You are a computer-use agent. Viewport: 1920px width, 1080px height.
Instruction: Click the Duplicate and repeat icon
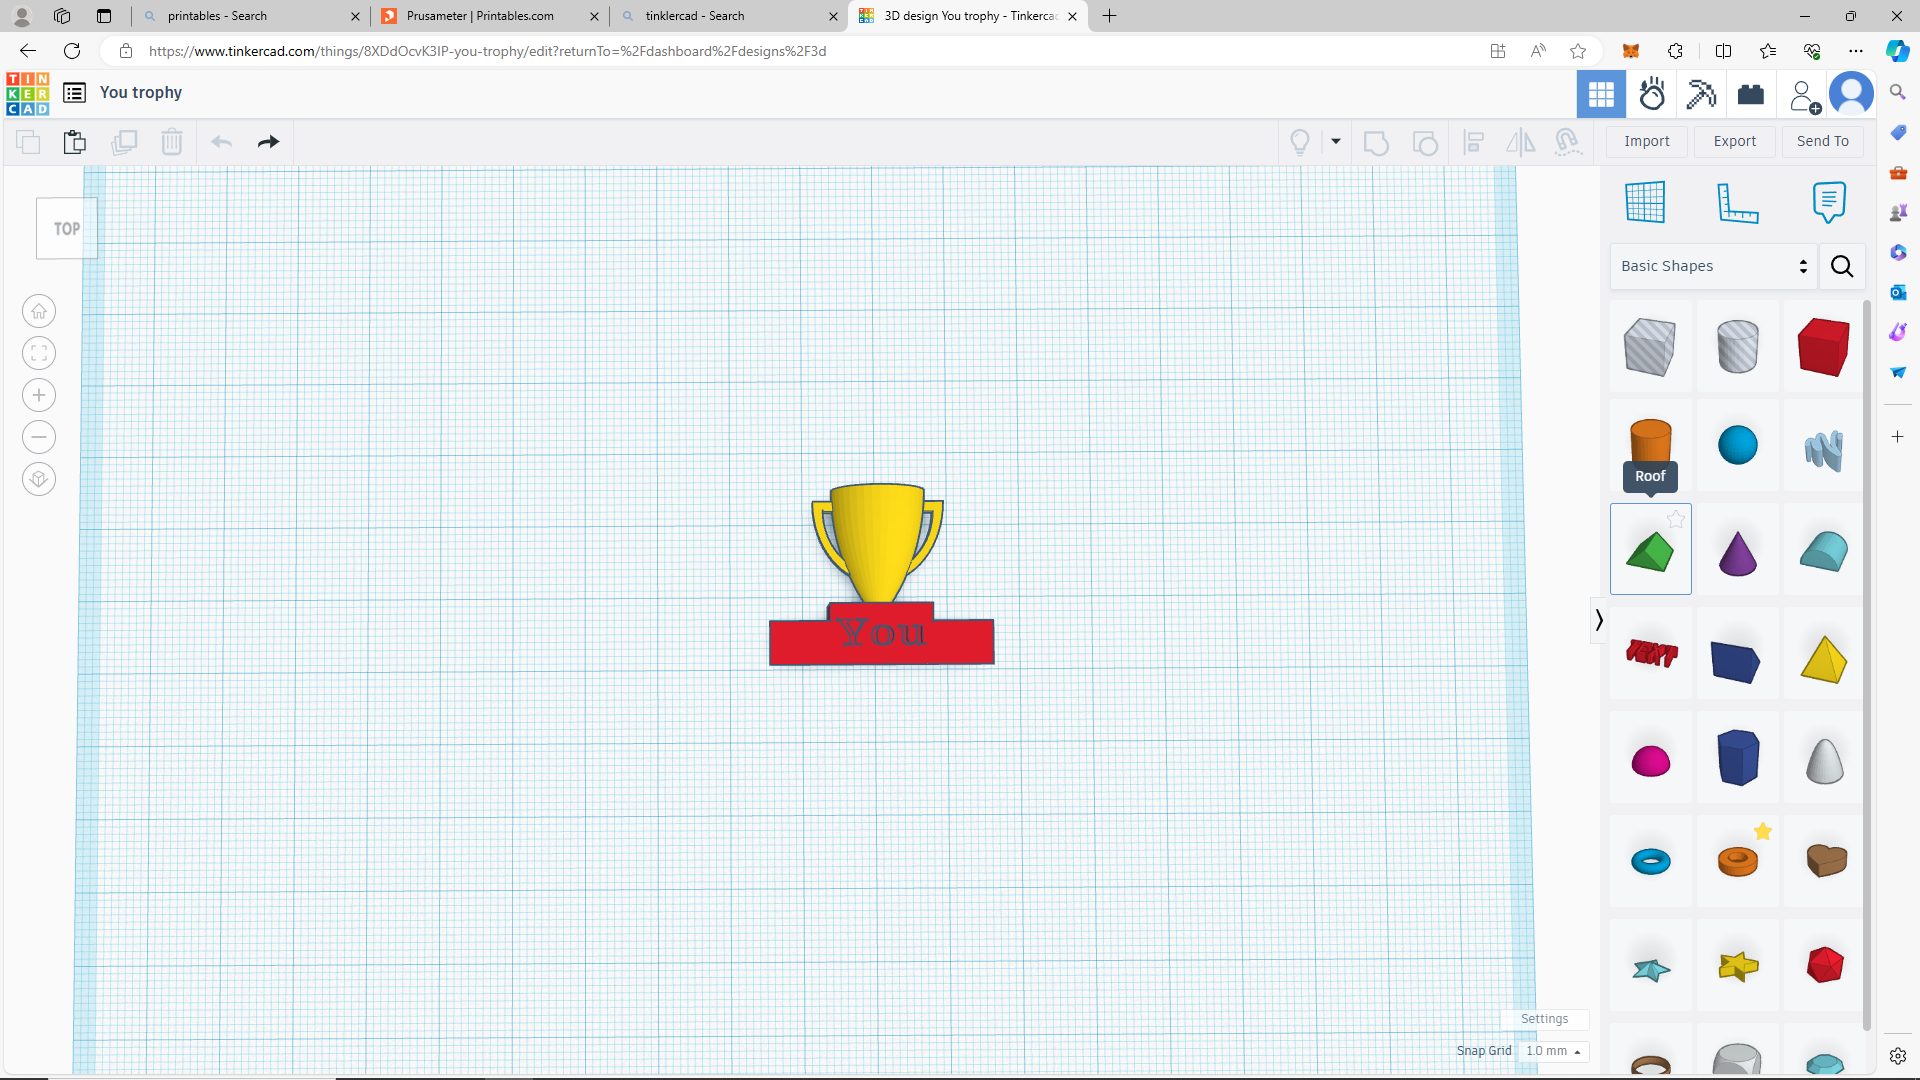(x=124, y=142)
